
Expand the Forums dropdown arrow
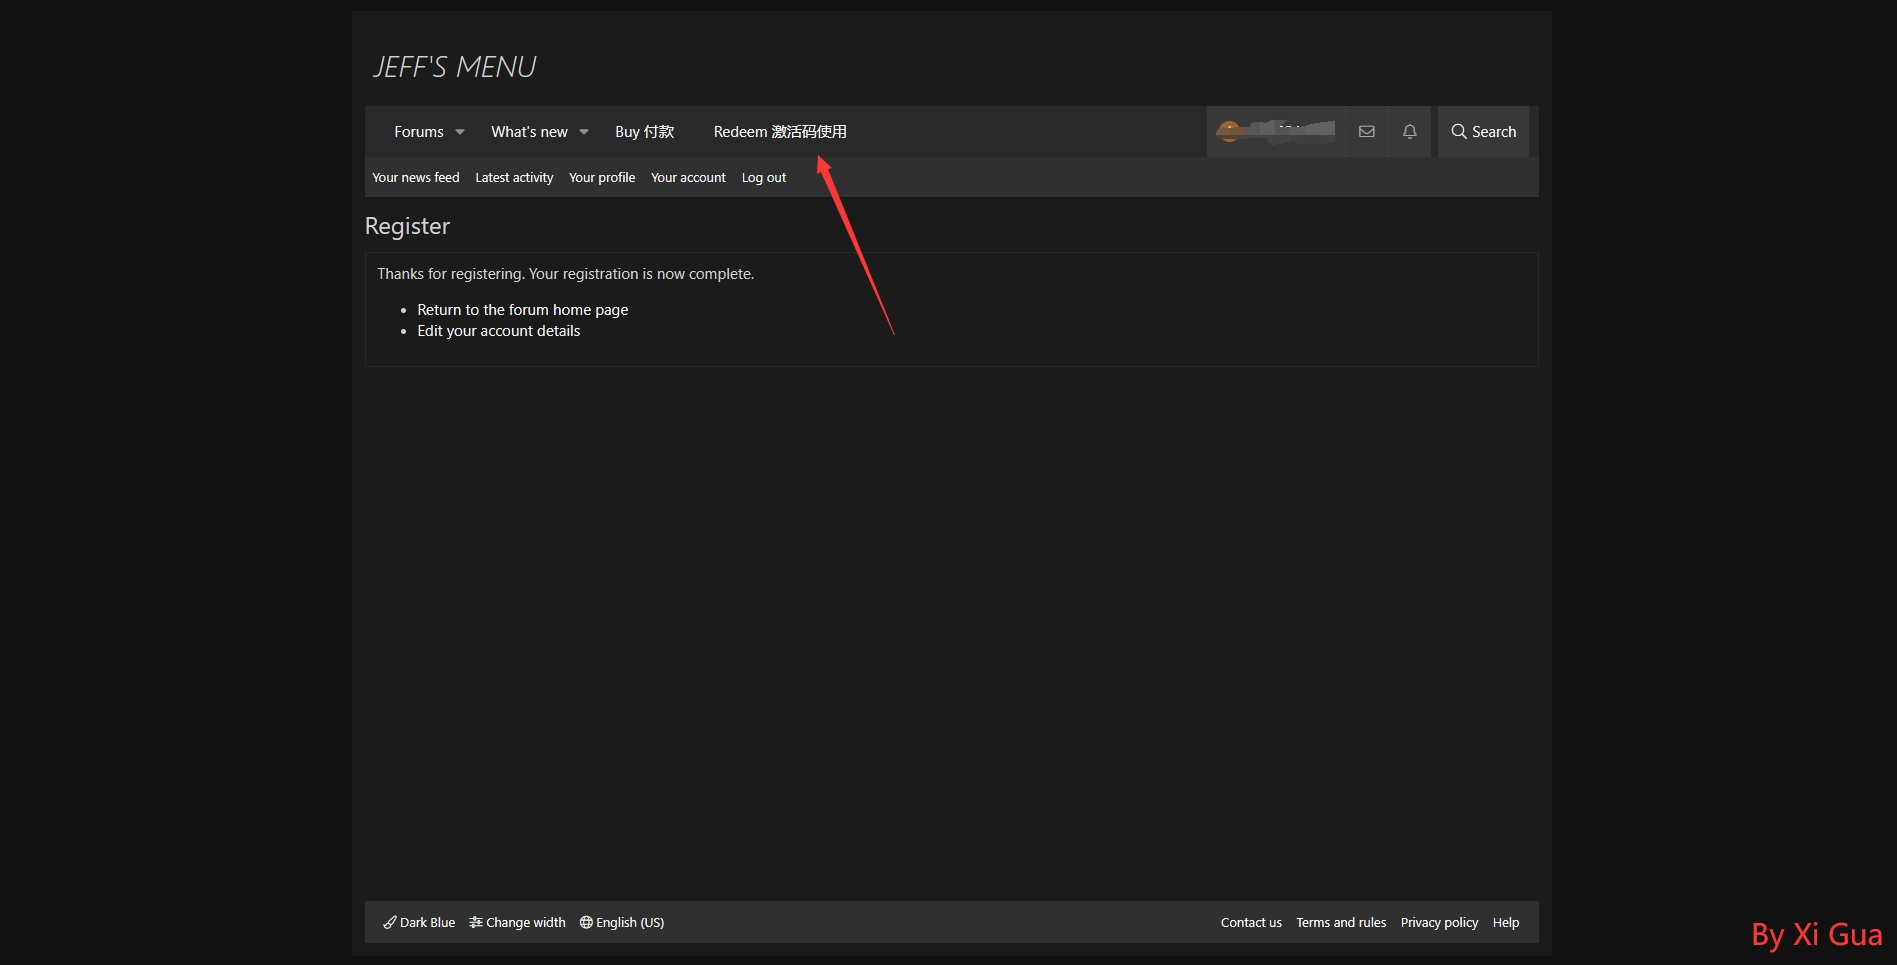pos(460,132)
